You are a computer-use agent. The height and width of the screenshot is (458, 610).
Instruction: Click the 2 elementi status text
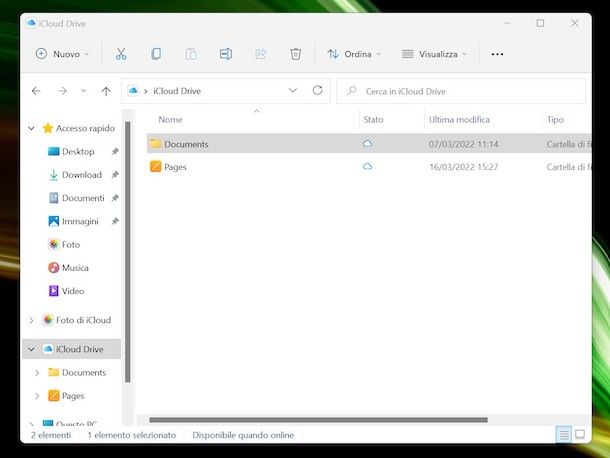(51, 435)
